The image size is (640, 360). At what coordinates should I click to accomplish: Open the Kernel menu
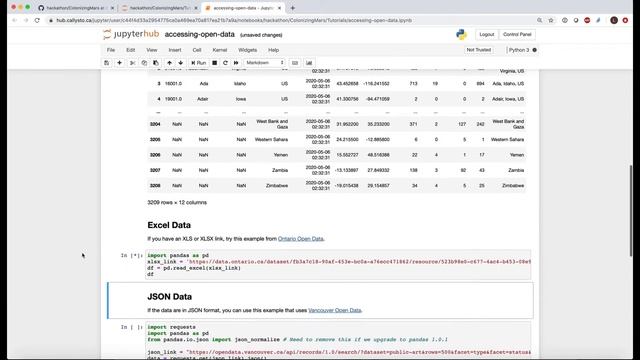[x=220, y=50]
